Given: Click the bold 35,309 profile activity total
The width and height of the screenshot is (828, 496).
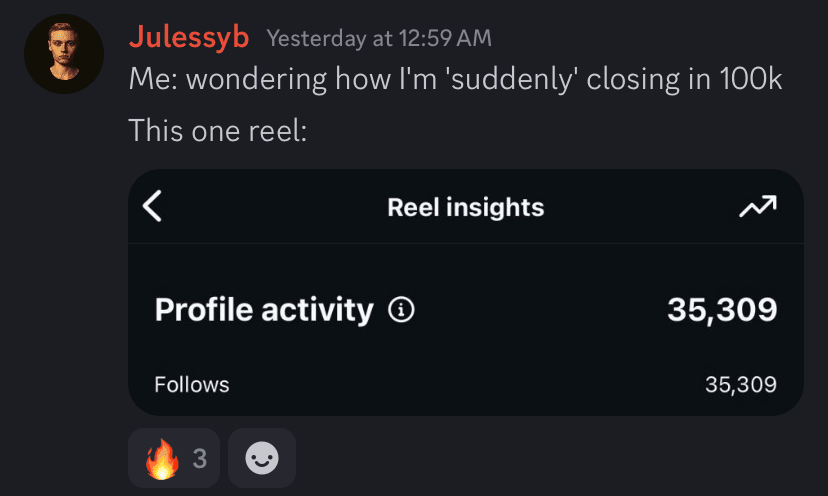Looking at the screenshot, I should point(721,310).
